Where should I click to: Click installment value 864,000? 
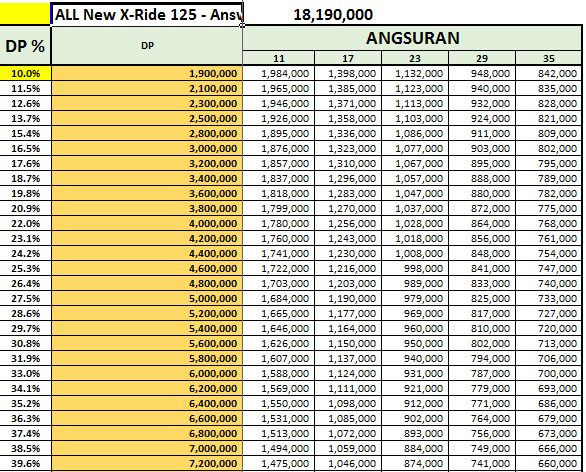482,223
